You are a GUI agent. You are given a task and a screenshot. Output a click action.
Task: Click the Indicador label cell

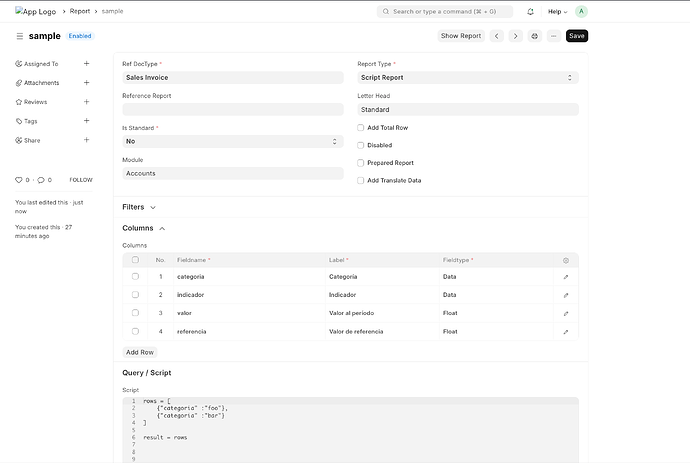(382, 295)
